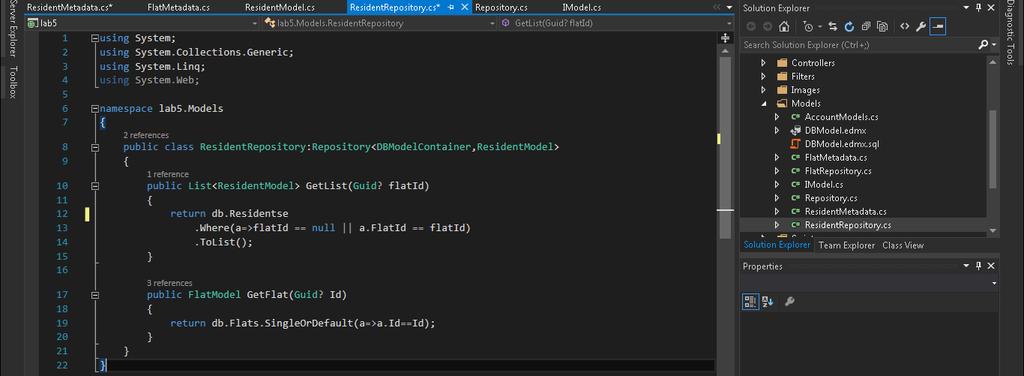
Task: Click the Images folder icon
Action: 782,90
